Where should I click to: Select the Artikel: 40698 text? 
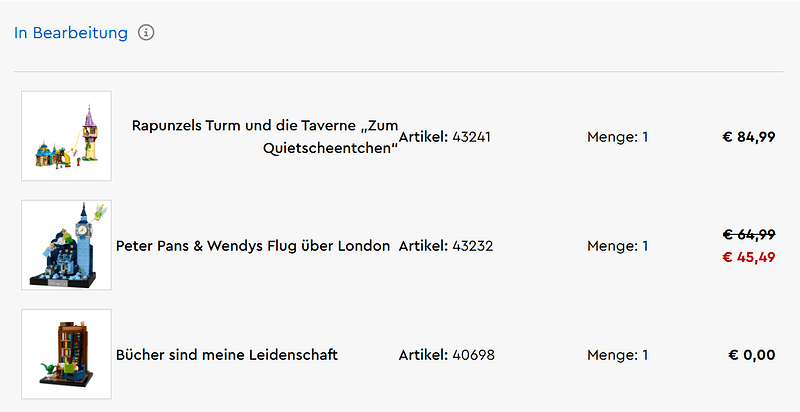[x=446, y=355]
